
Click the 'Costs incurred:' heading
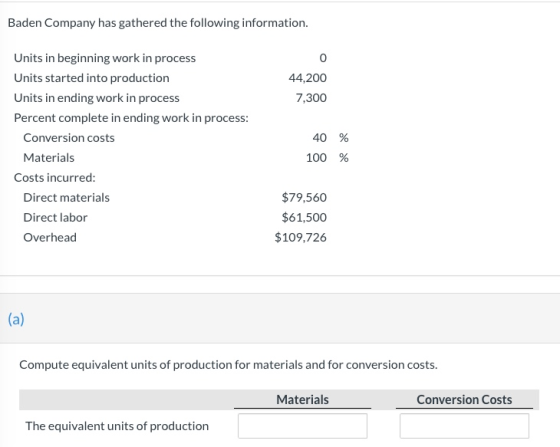(55, 178)
